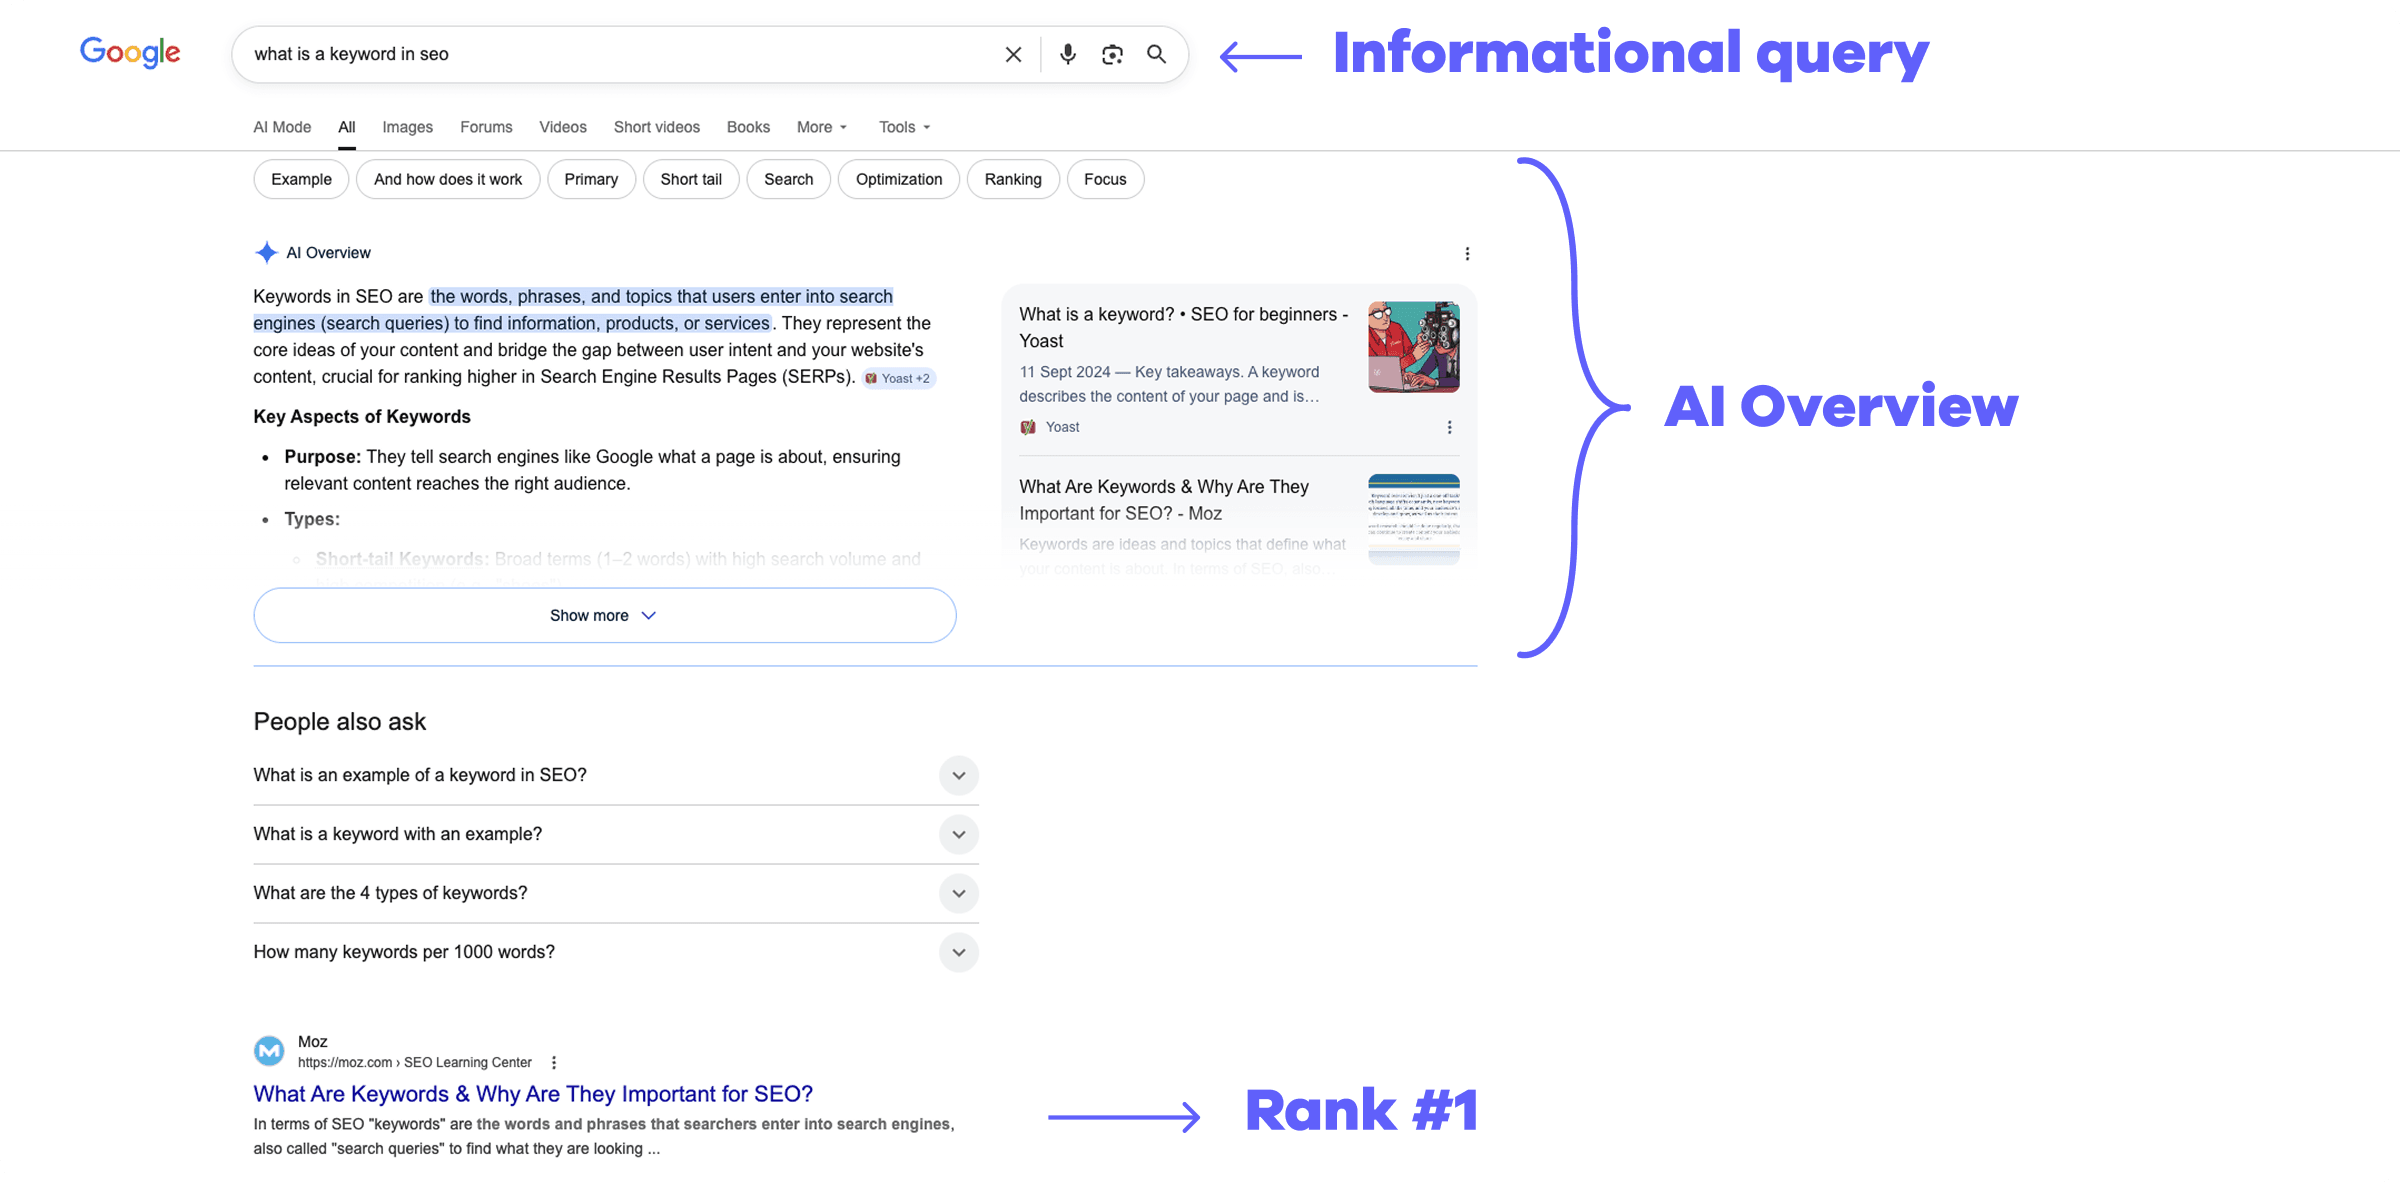The width and height of the screenshot is (2400, 1184).
Task: Select the Short tail filter chip
Action: click(x=691, y=179)
